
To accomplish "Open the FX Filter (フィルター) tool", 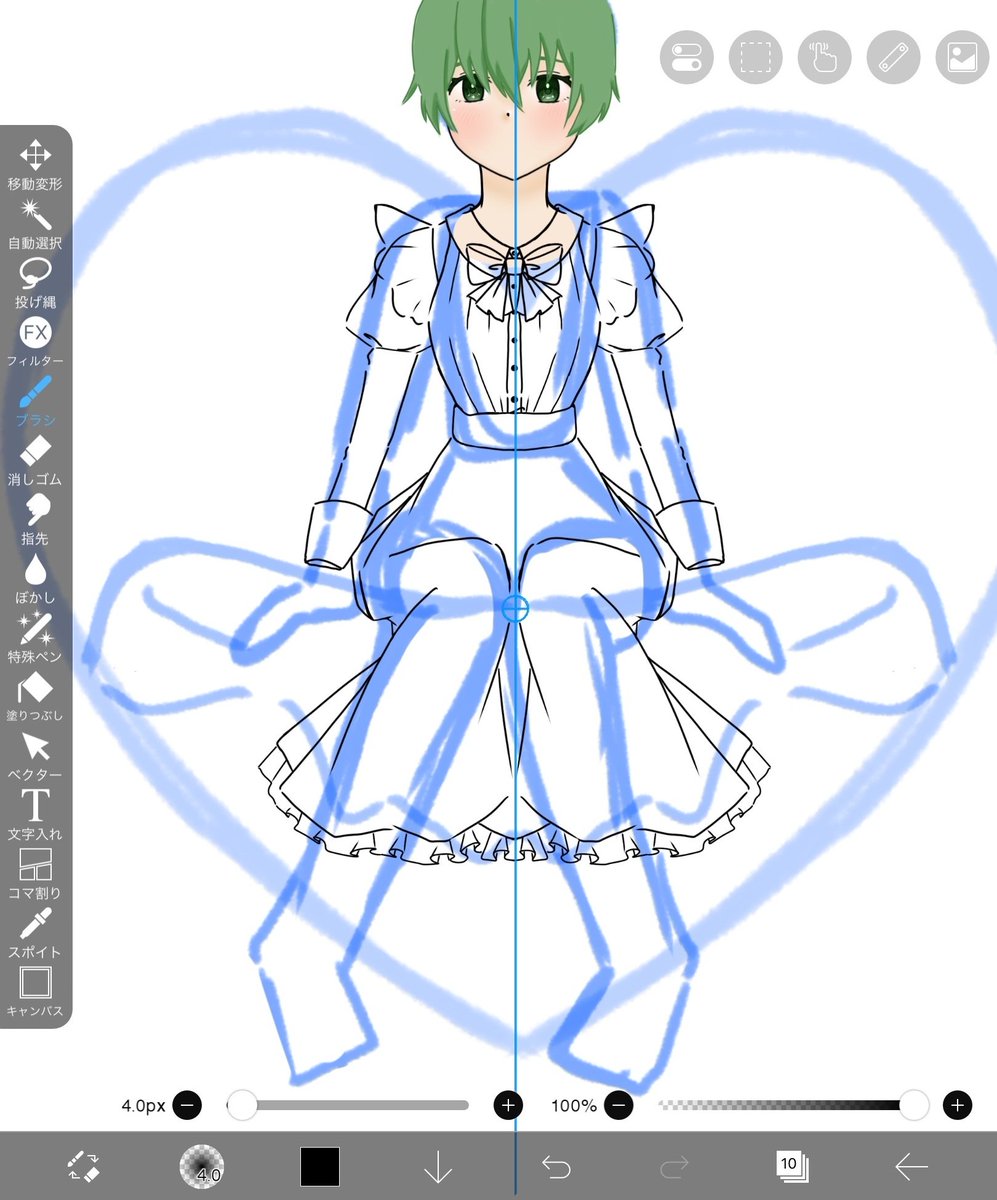I will [x=35, y=342].
